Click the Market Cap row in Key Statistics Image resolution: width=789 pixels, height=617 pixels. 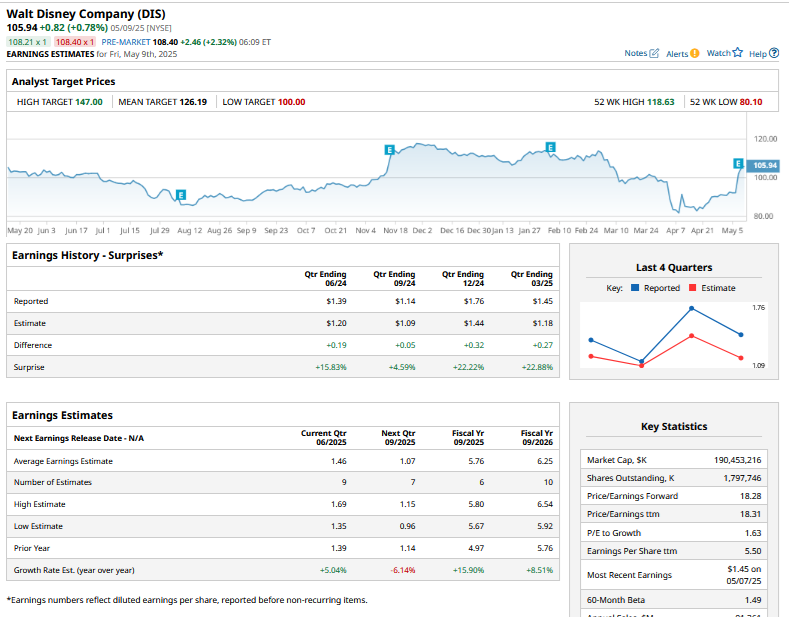pyautogui.click(x=674, y=460)
